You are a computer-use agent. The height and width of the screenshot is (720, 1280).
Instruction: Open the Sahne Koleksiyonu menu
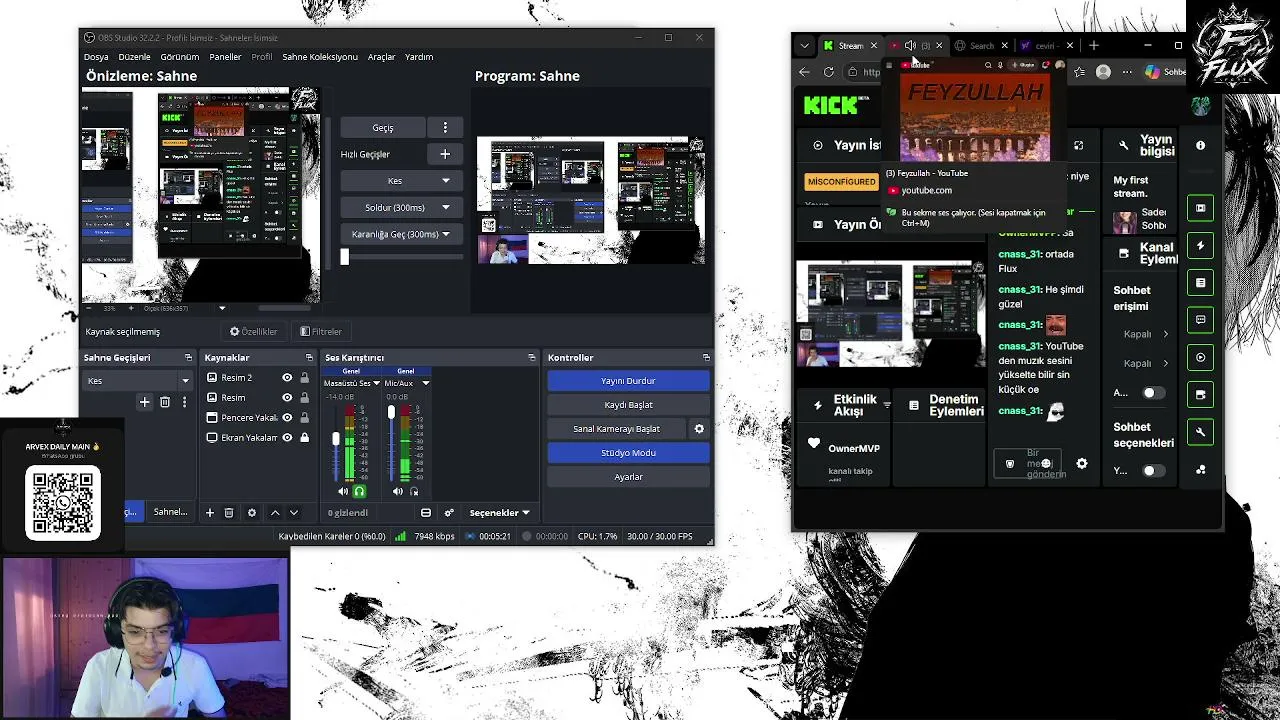pyautogui.click(x=320, y=57)
